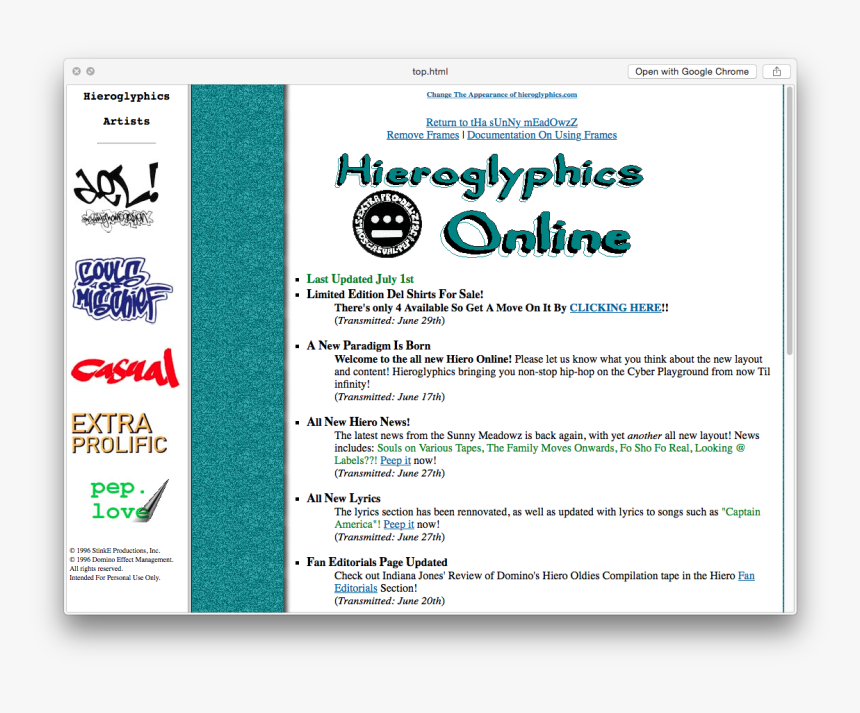This screenshot has height=713, width=860.
Task: Click Peep it link under Hiero News
Action: 395,460
